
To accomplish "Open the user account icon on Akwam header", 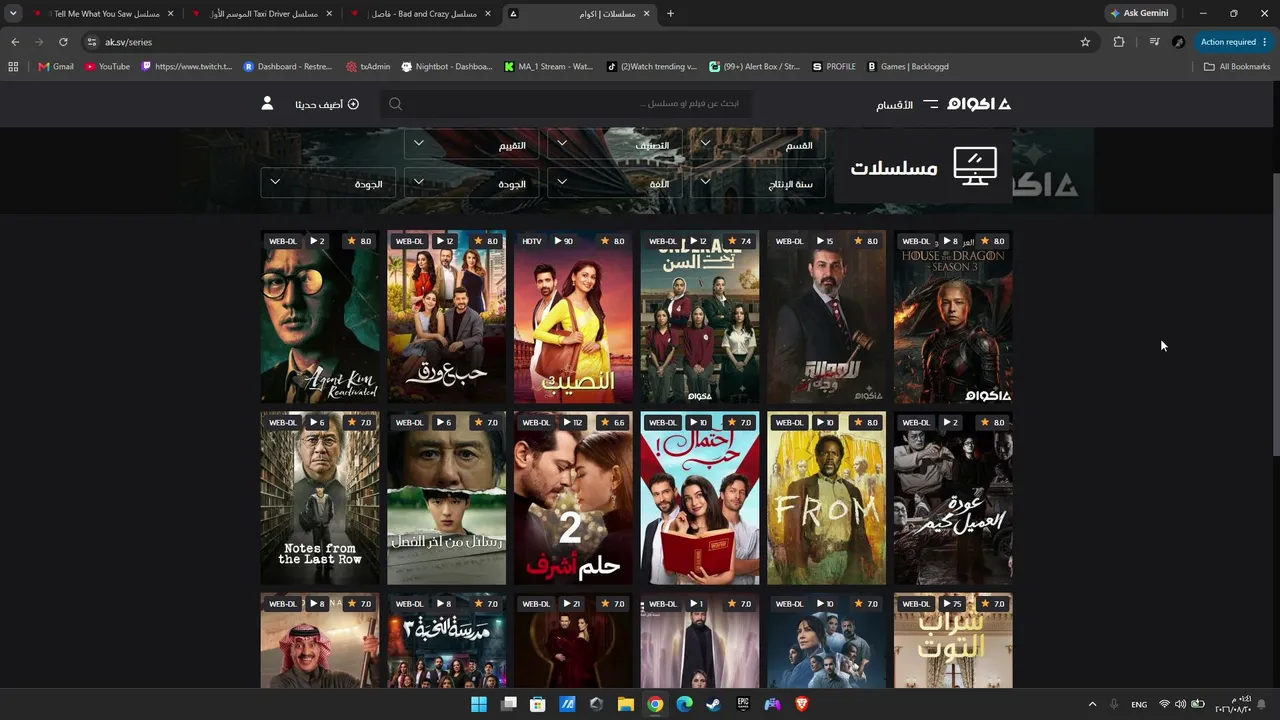I will [x=267, y=104].
